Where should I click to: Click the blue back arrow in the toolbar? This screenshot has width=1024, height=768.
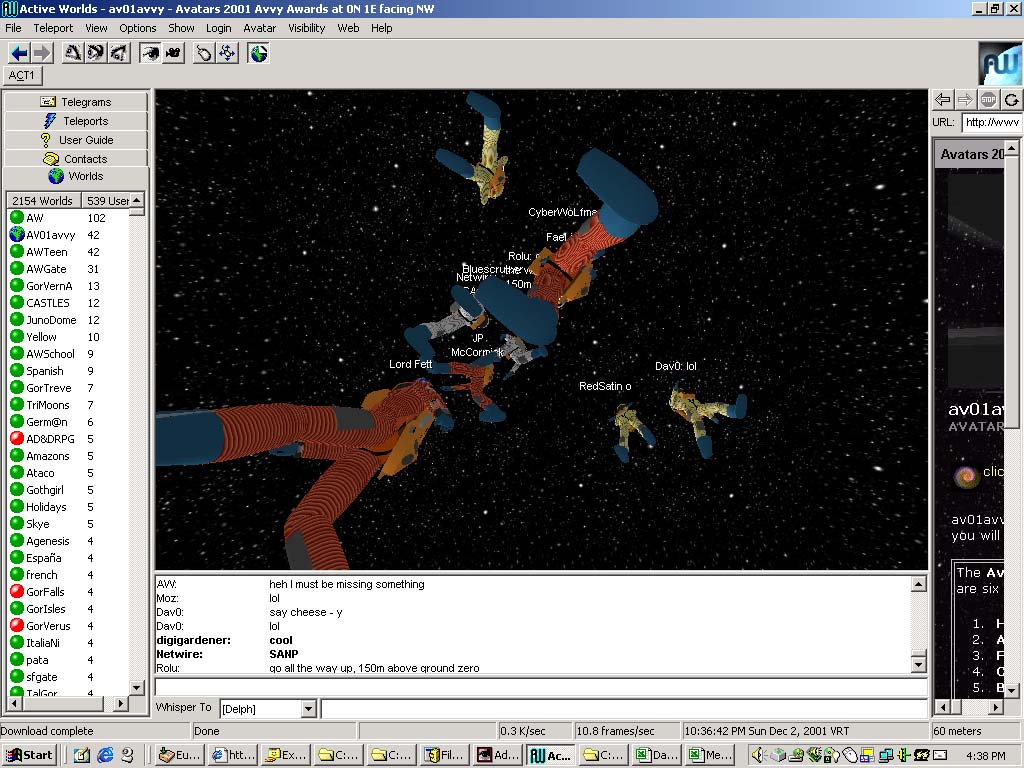(x=18, y=53)
